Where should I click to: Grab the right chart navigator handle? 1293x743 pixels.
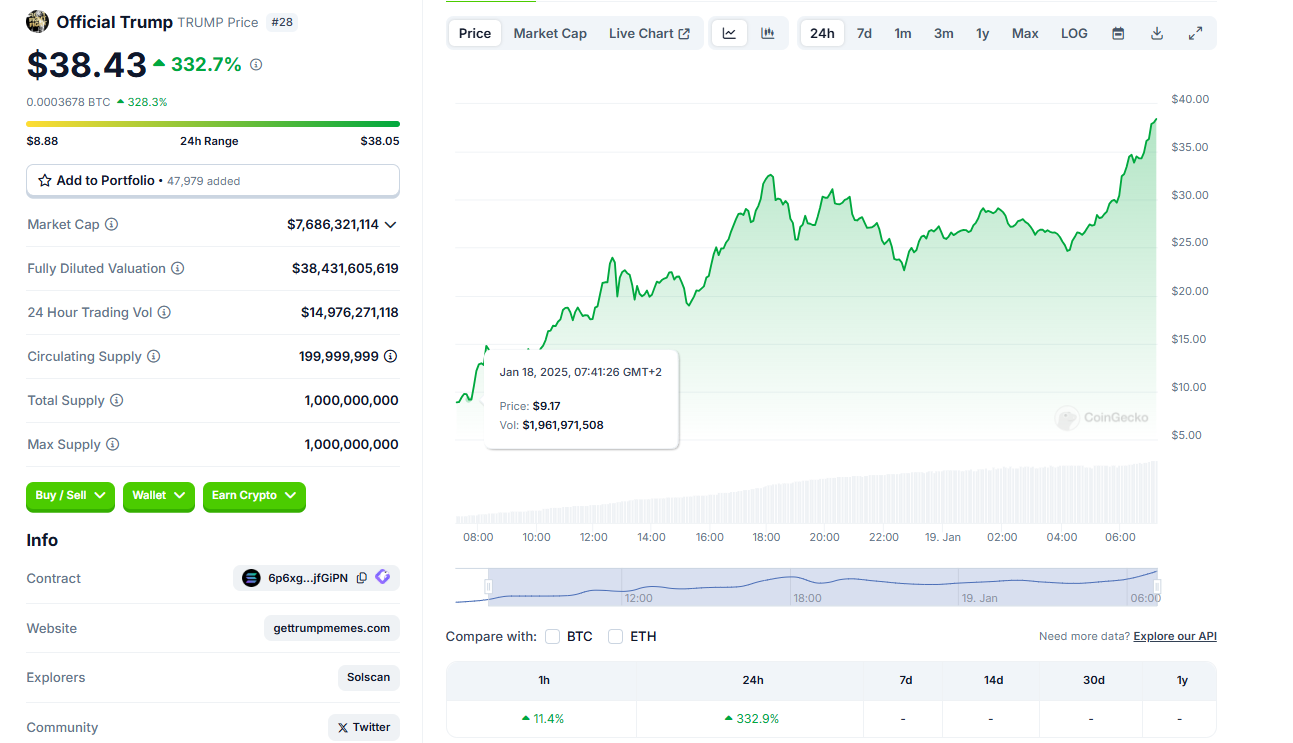tap(1158, 587)
